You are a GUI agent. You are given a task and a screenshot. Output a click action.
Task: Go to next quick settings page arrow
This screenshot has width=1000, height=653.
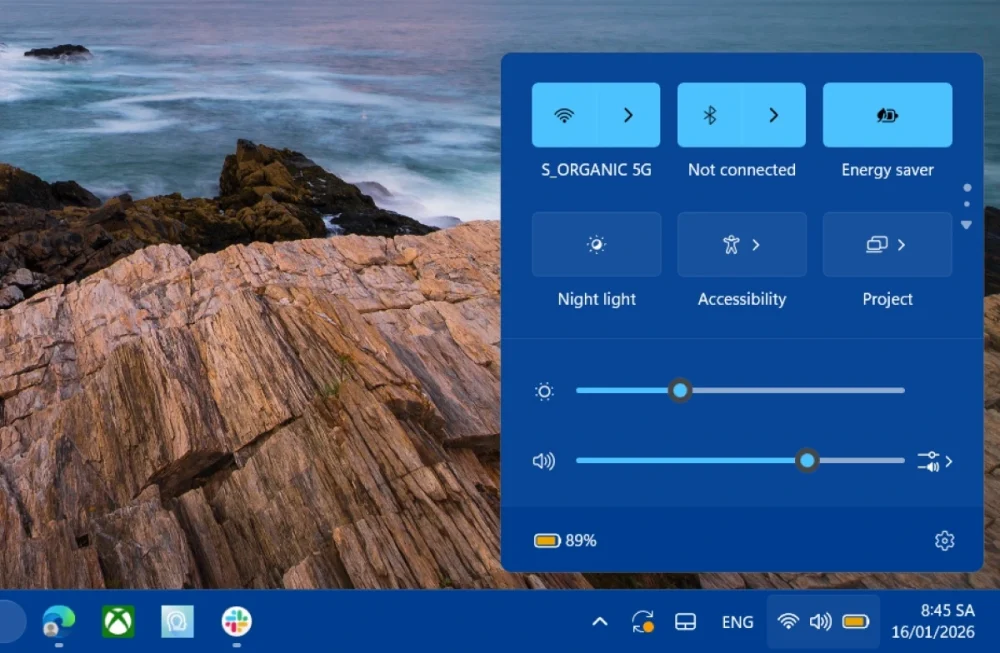pos(966,225)
